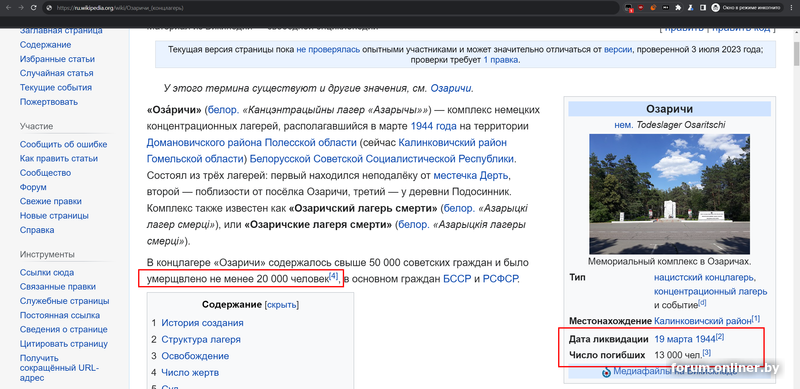Open the Extensions puzzle-piece menu
This screenshot has width=800, height=389.
(x=678, y=8)
